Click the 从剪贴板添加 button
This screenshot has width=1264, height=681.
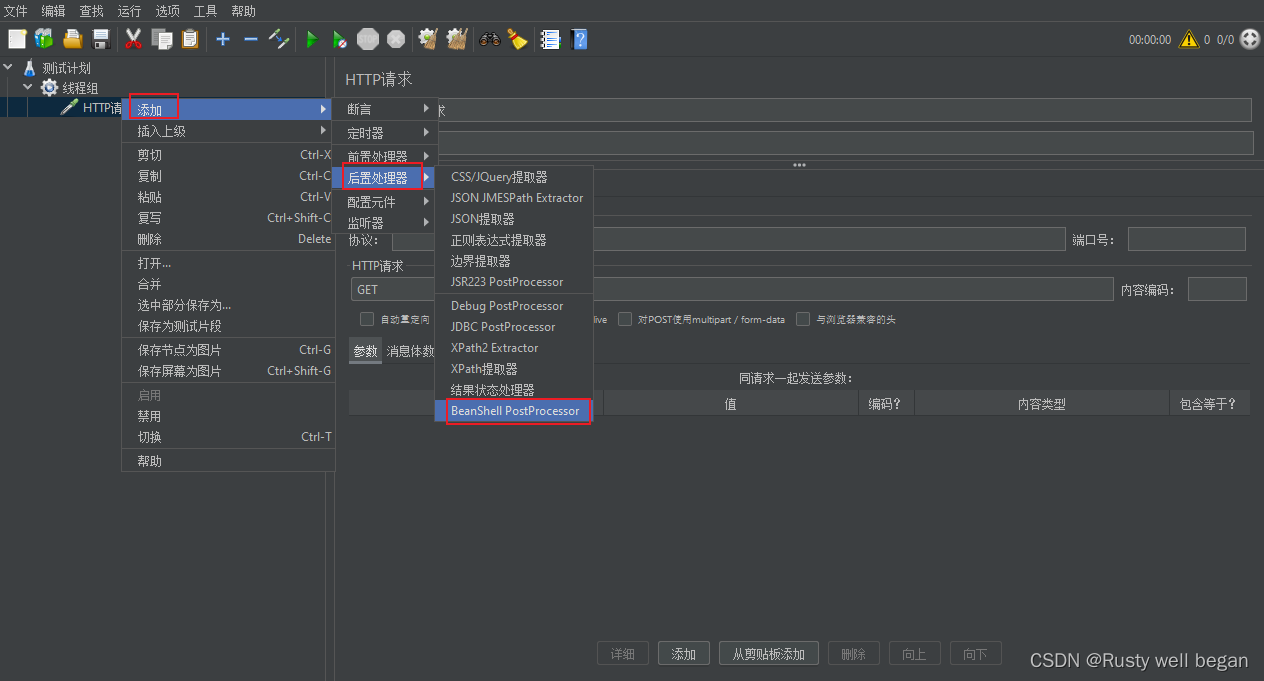[768, 654]
